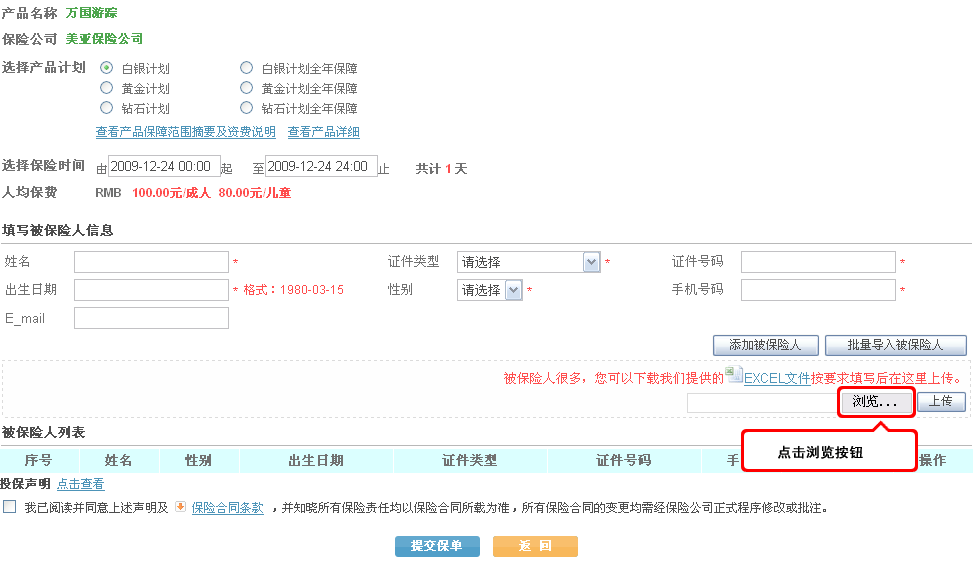Image resolution: width=975 pixels, height=564 pixels.
Task: Tick the agreement declaration checkbox
Action: tap(10, 507)
